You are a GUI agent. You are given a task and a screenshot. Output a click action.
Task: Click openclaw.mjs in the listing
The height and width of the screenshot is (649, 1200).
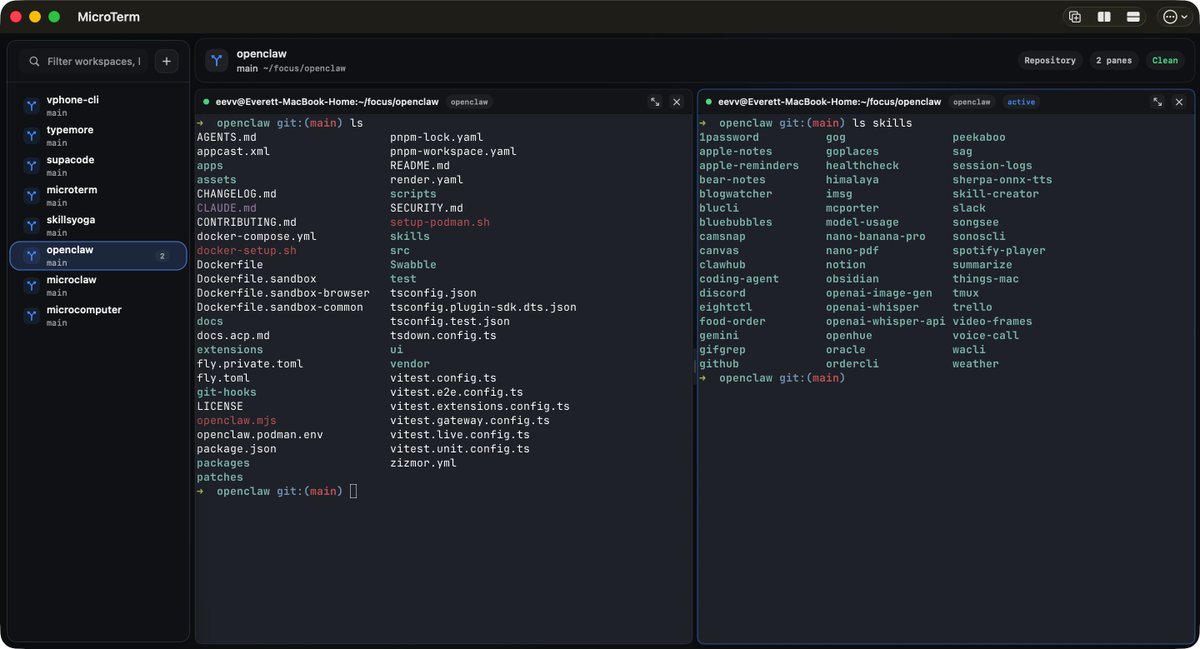[x=237, y=421]
